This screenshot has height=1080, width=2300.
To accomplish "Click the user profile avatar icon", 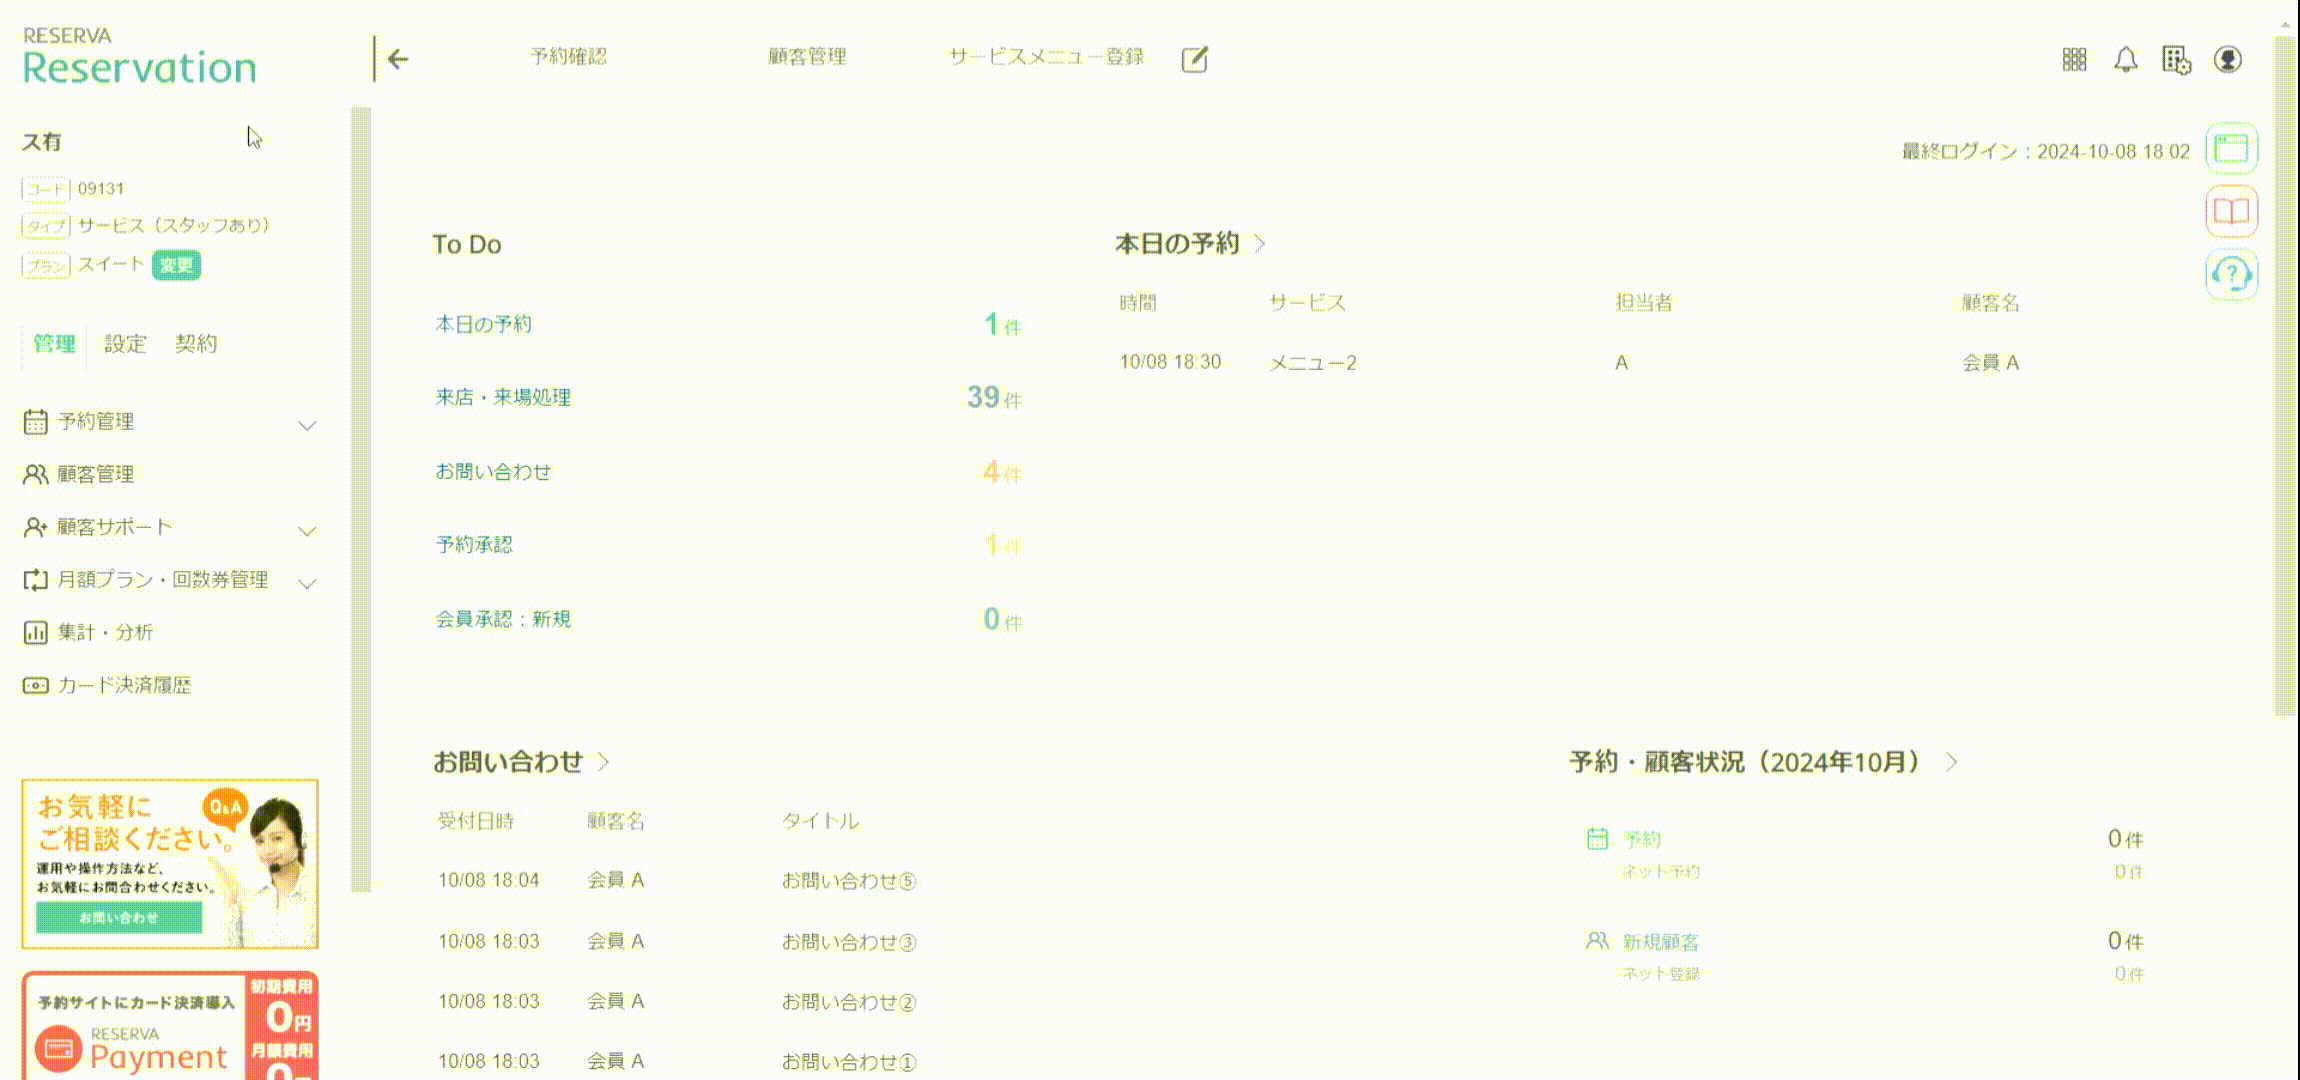I will point(2230,60).
